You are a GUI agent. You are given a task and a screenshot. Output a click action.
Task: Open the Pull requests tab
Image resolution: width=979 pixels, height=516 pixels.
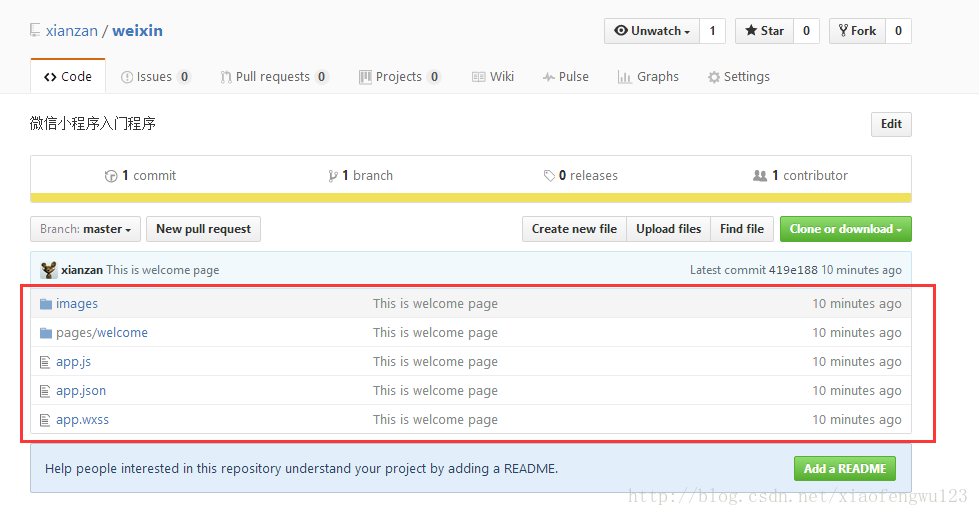point(274,76)
